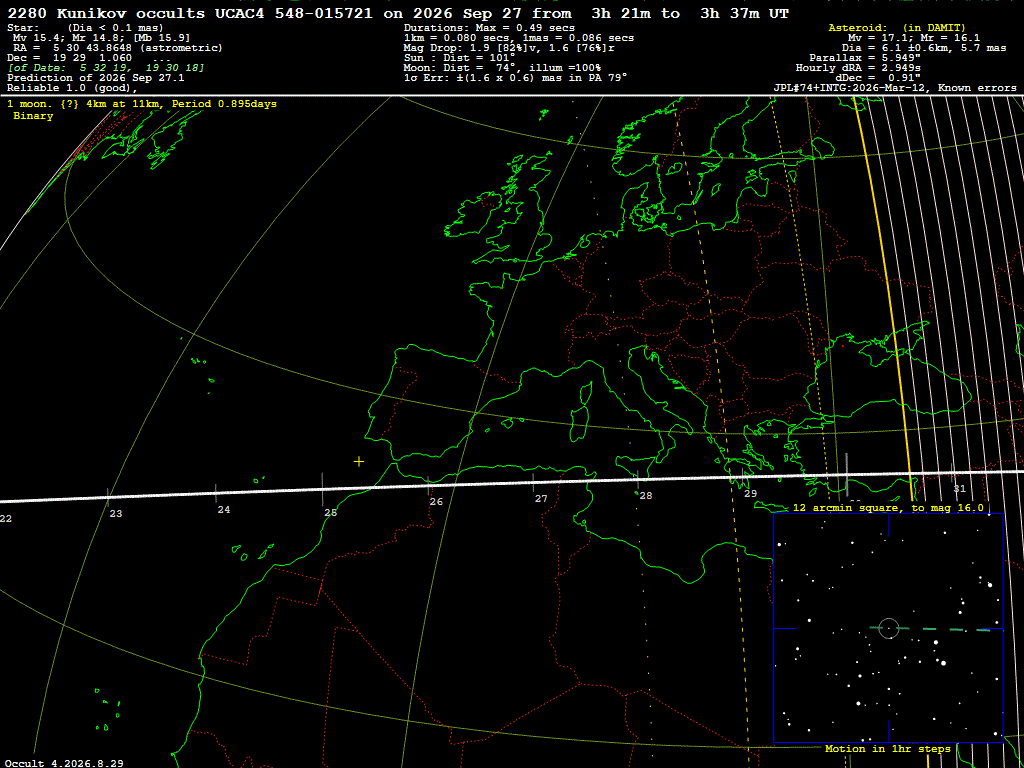Image resolution: width=1024 pixels, height=768 pixels.
Task: Click the '1 moon' satellite info line
Action: point(142,104)
